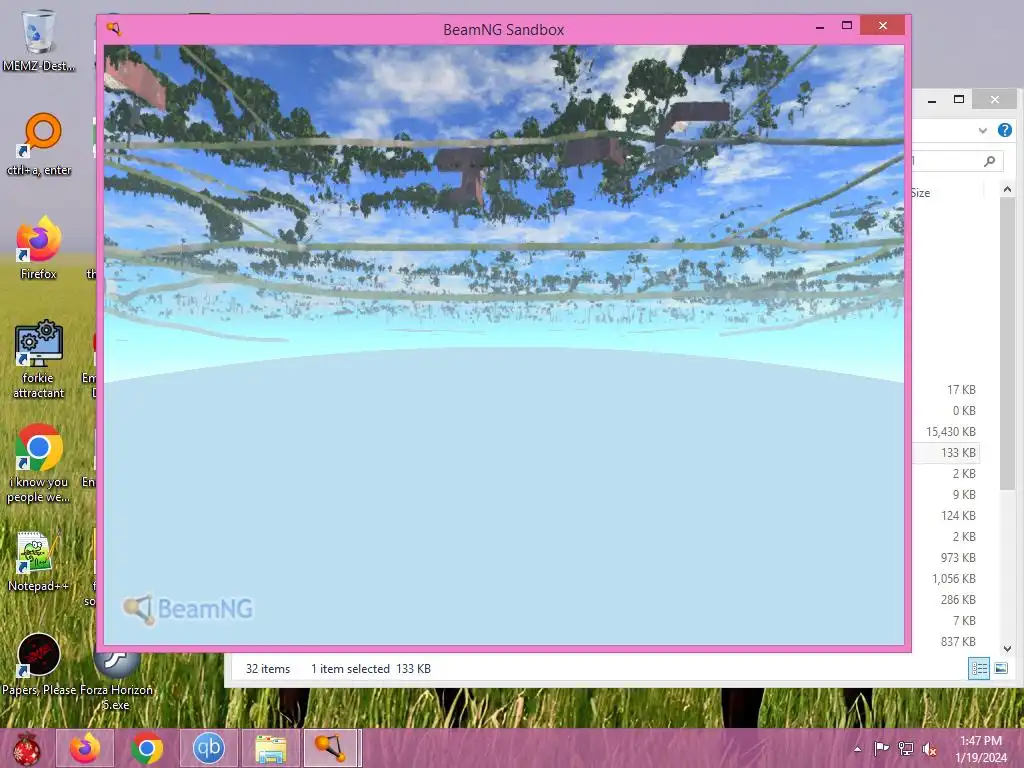Select the file row sized 17 KB
Image resolution: width=1024 pixels, height=768 pixels.
tap(945, 389)
